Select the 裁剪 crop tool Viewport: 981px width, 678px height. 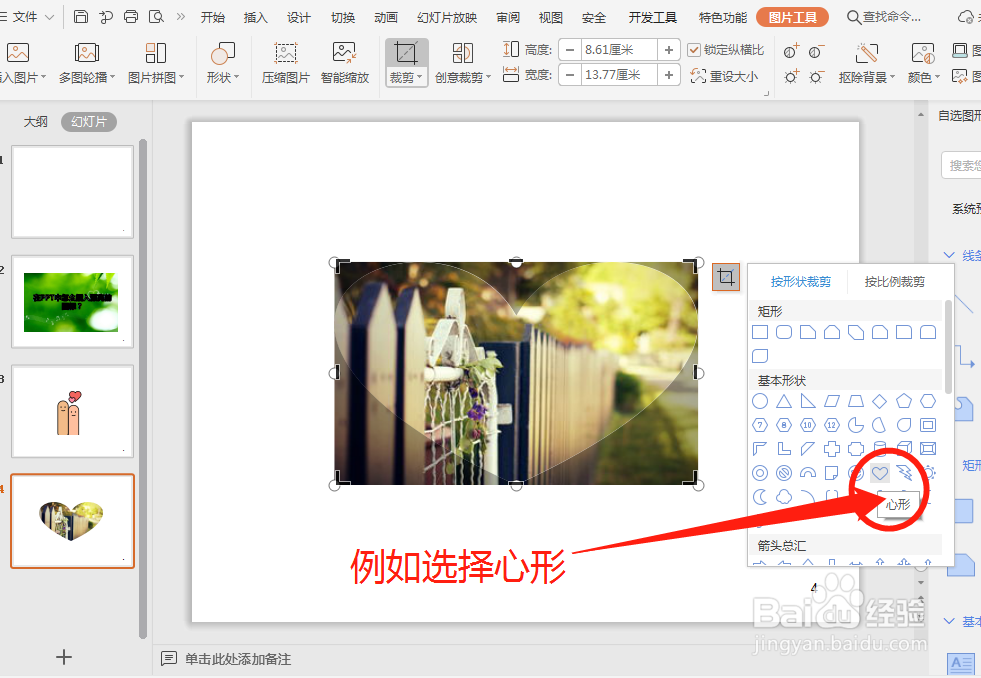tap(405, 55)
